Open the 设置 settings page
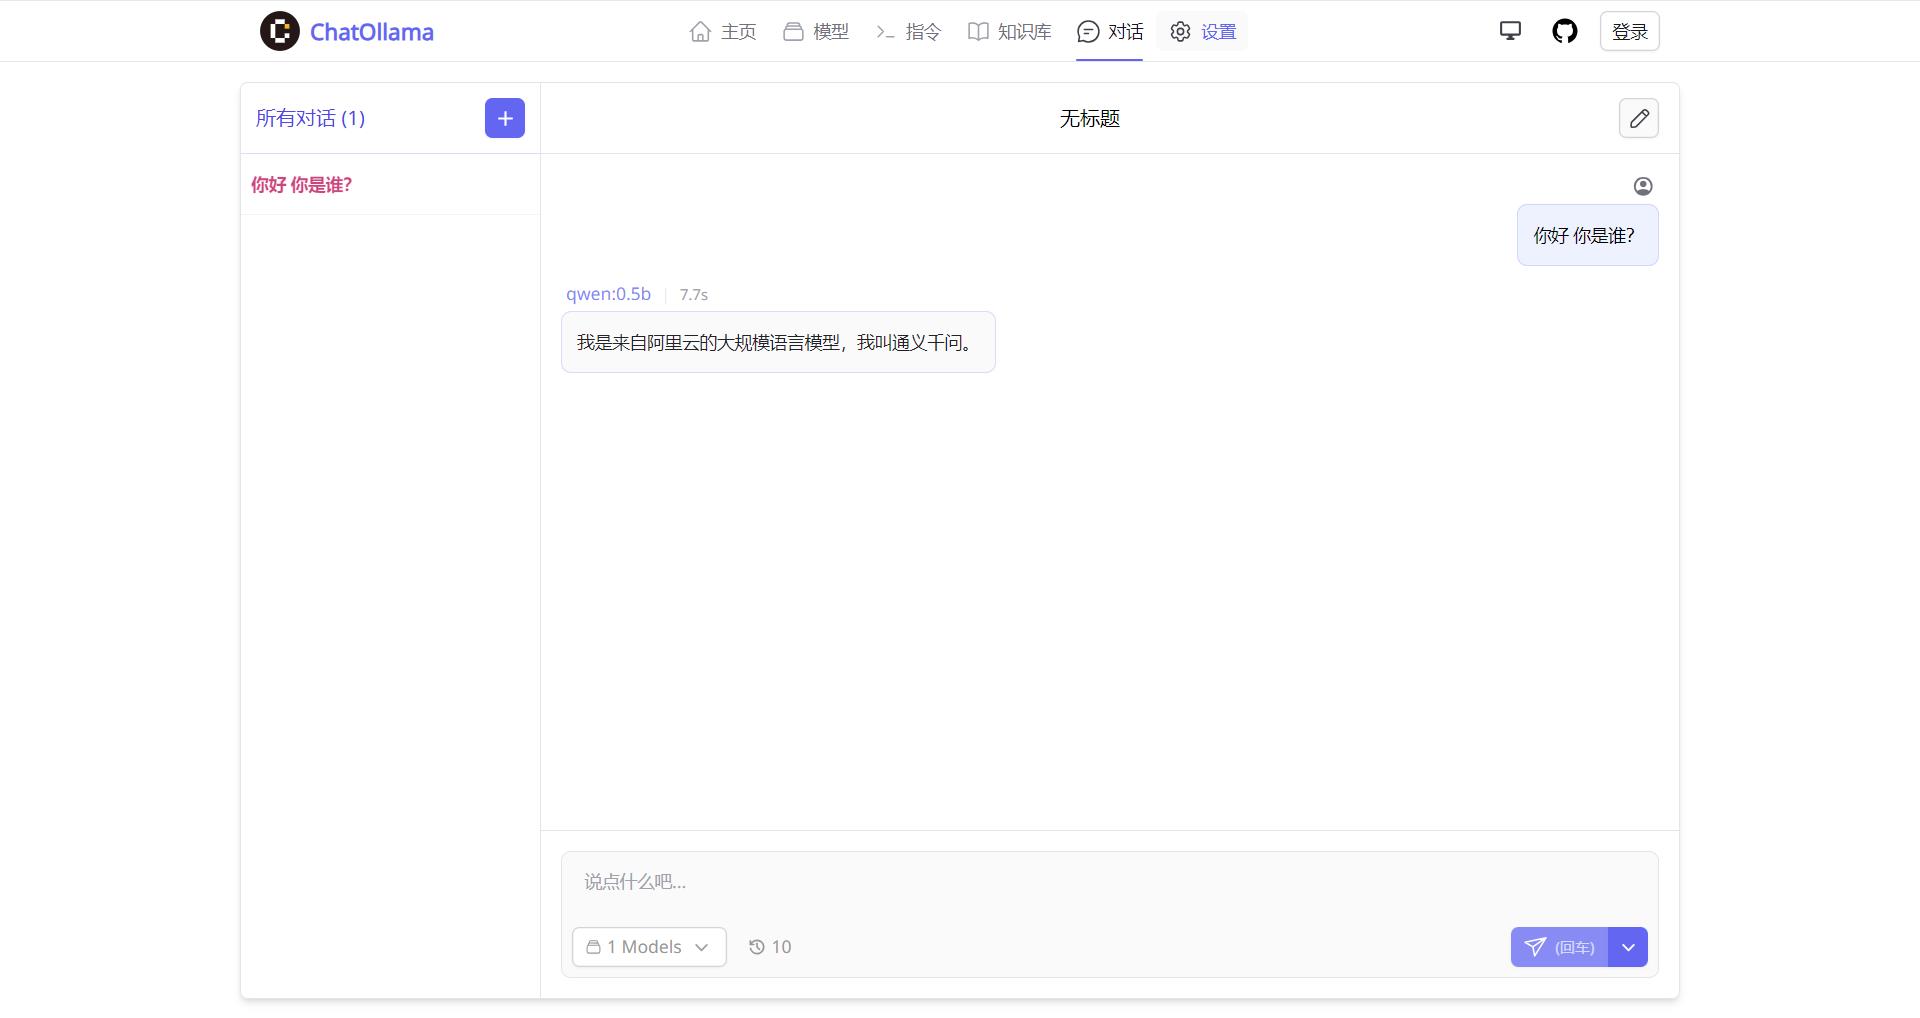This screenshot has width=1920, height=1018. [x=1203, y=32]
